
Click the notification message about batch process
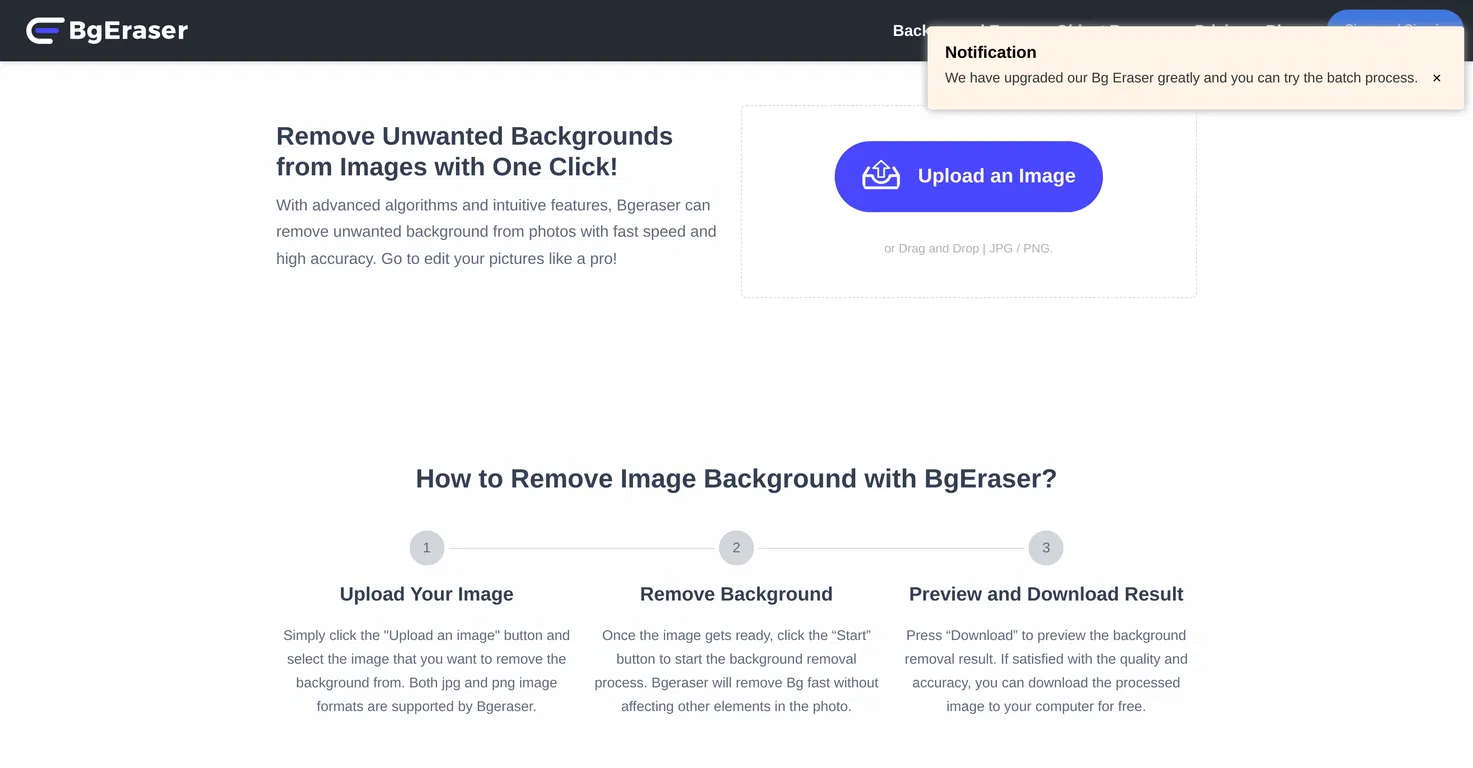[1181, 78]
